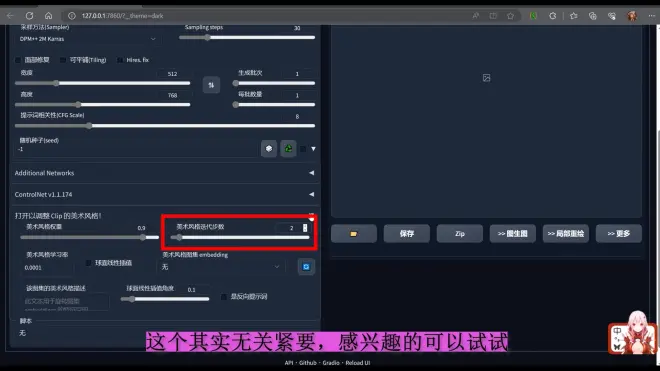Randomize seed with the dice icon
660x371 pixels.
tap(269, 148)
